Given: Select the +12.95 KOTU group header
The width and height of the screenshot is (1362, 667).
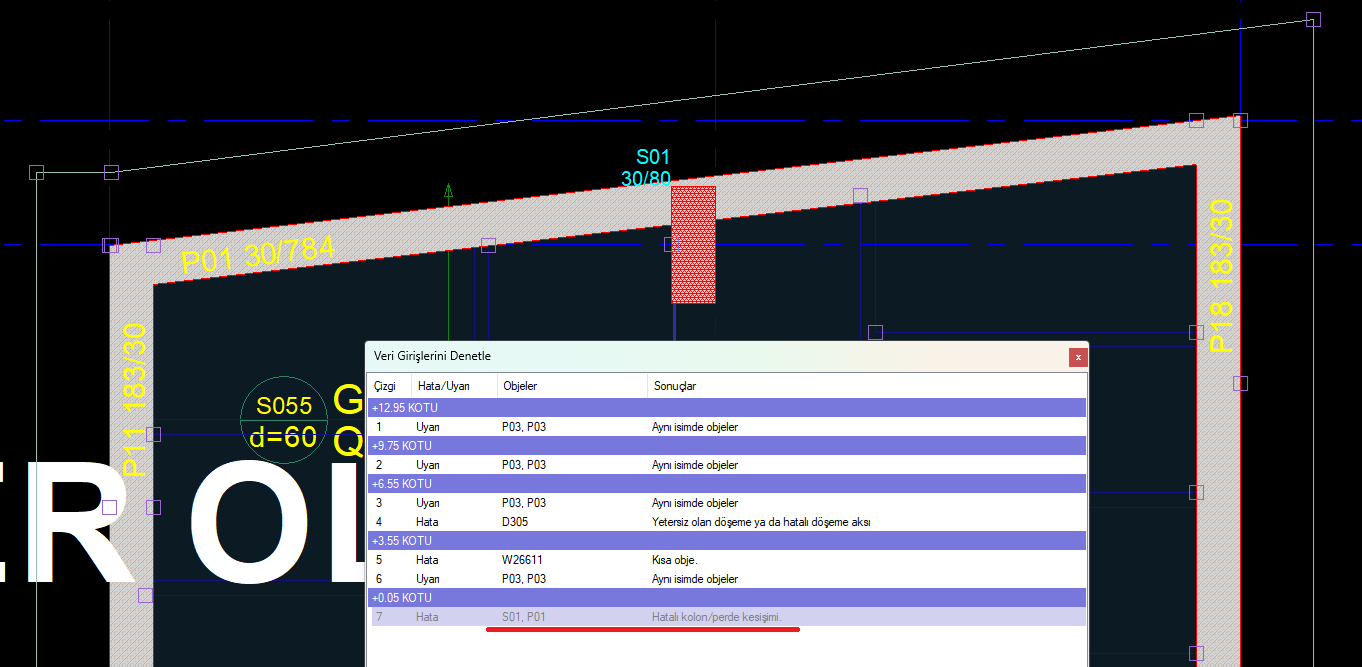Looking at the screenshot, I should 727,408.
